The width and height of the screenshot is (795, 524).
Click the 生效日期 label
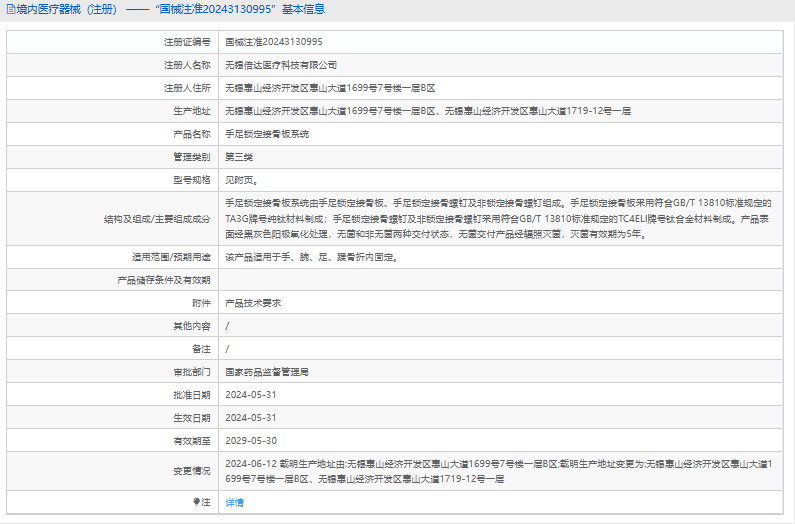tap(192, 418)
